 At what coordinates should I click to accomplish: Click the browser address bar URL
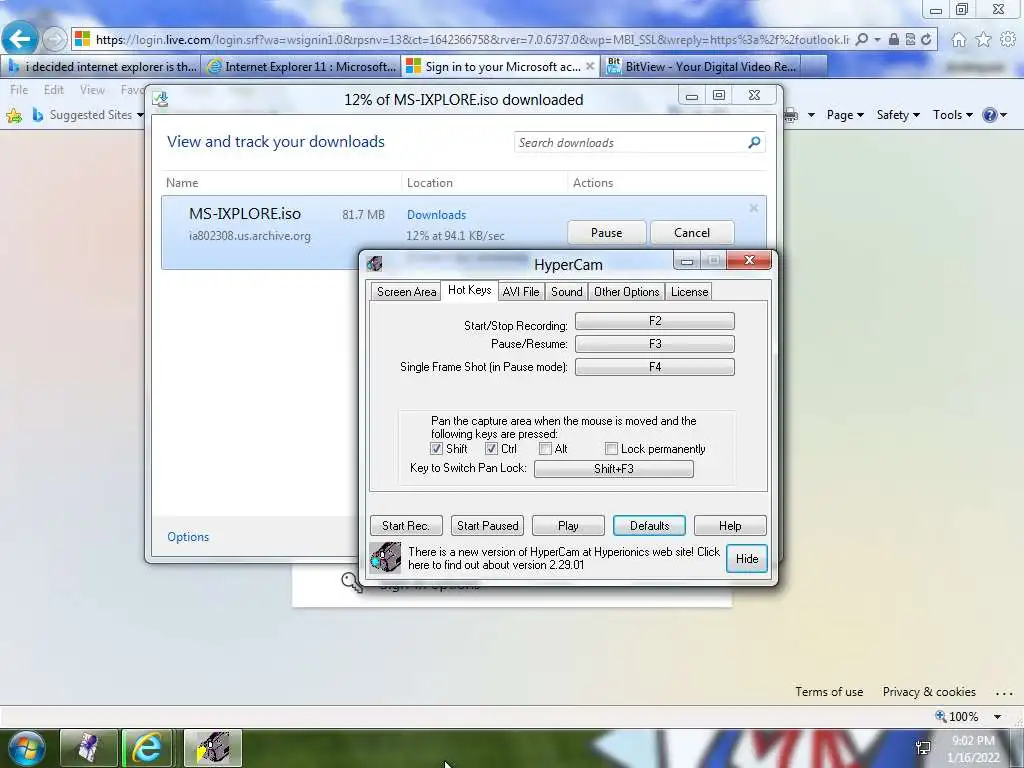[x=472, y=40]
